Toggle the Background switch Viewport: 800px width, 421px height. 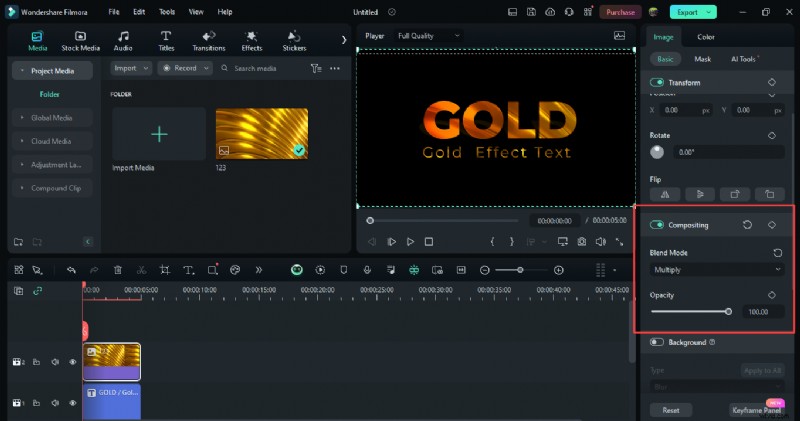click(657, 342)
